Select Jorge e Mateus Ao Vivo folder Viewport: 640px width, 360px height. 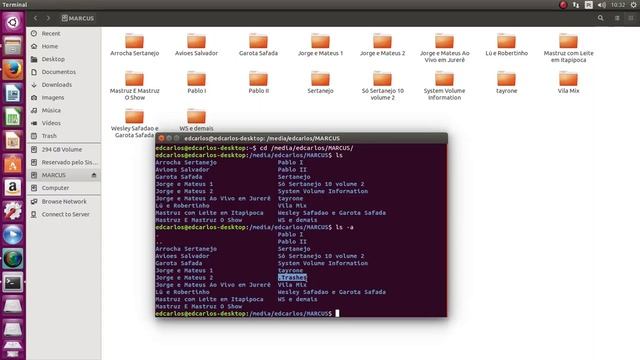click(444, 48)
